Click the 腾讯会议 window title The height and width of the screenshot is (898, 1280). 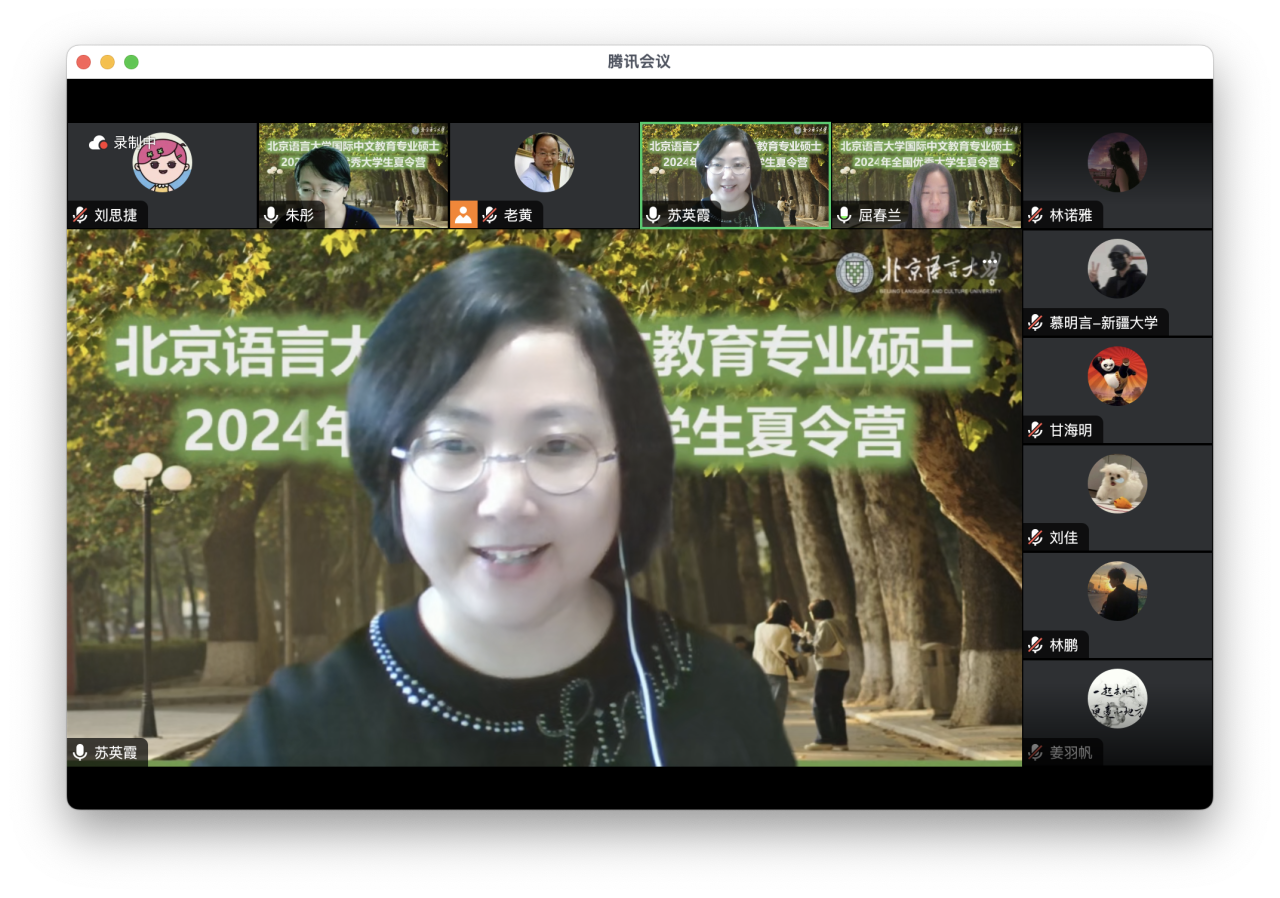[x=639, y=62]
